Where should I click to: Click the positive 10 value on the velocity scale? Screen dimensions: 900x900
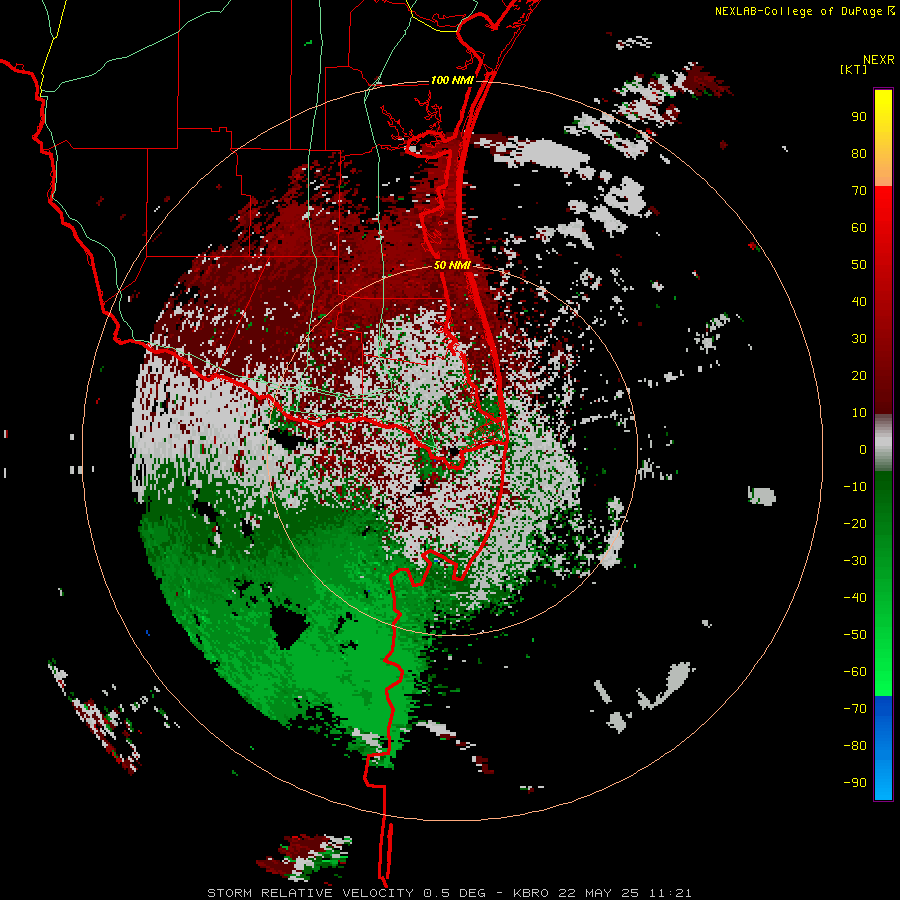click(x=859, y=413)
